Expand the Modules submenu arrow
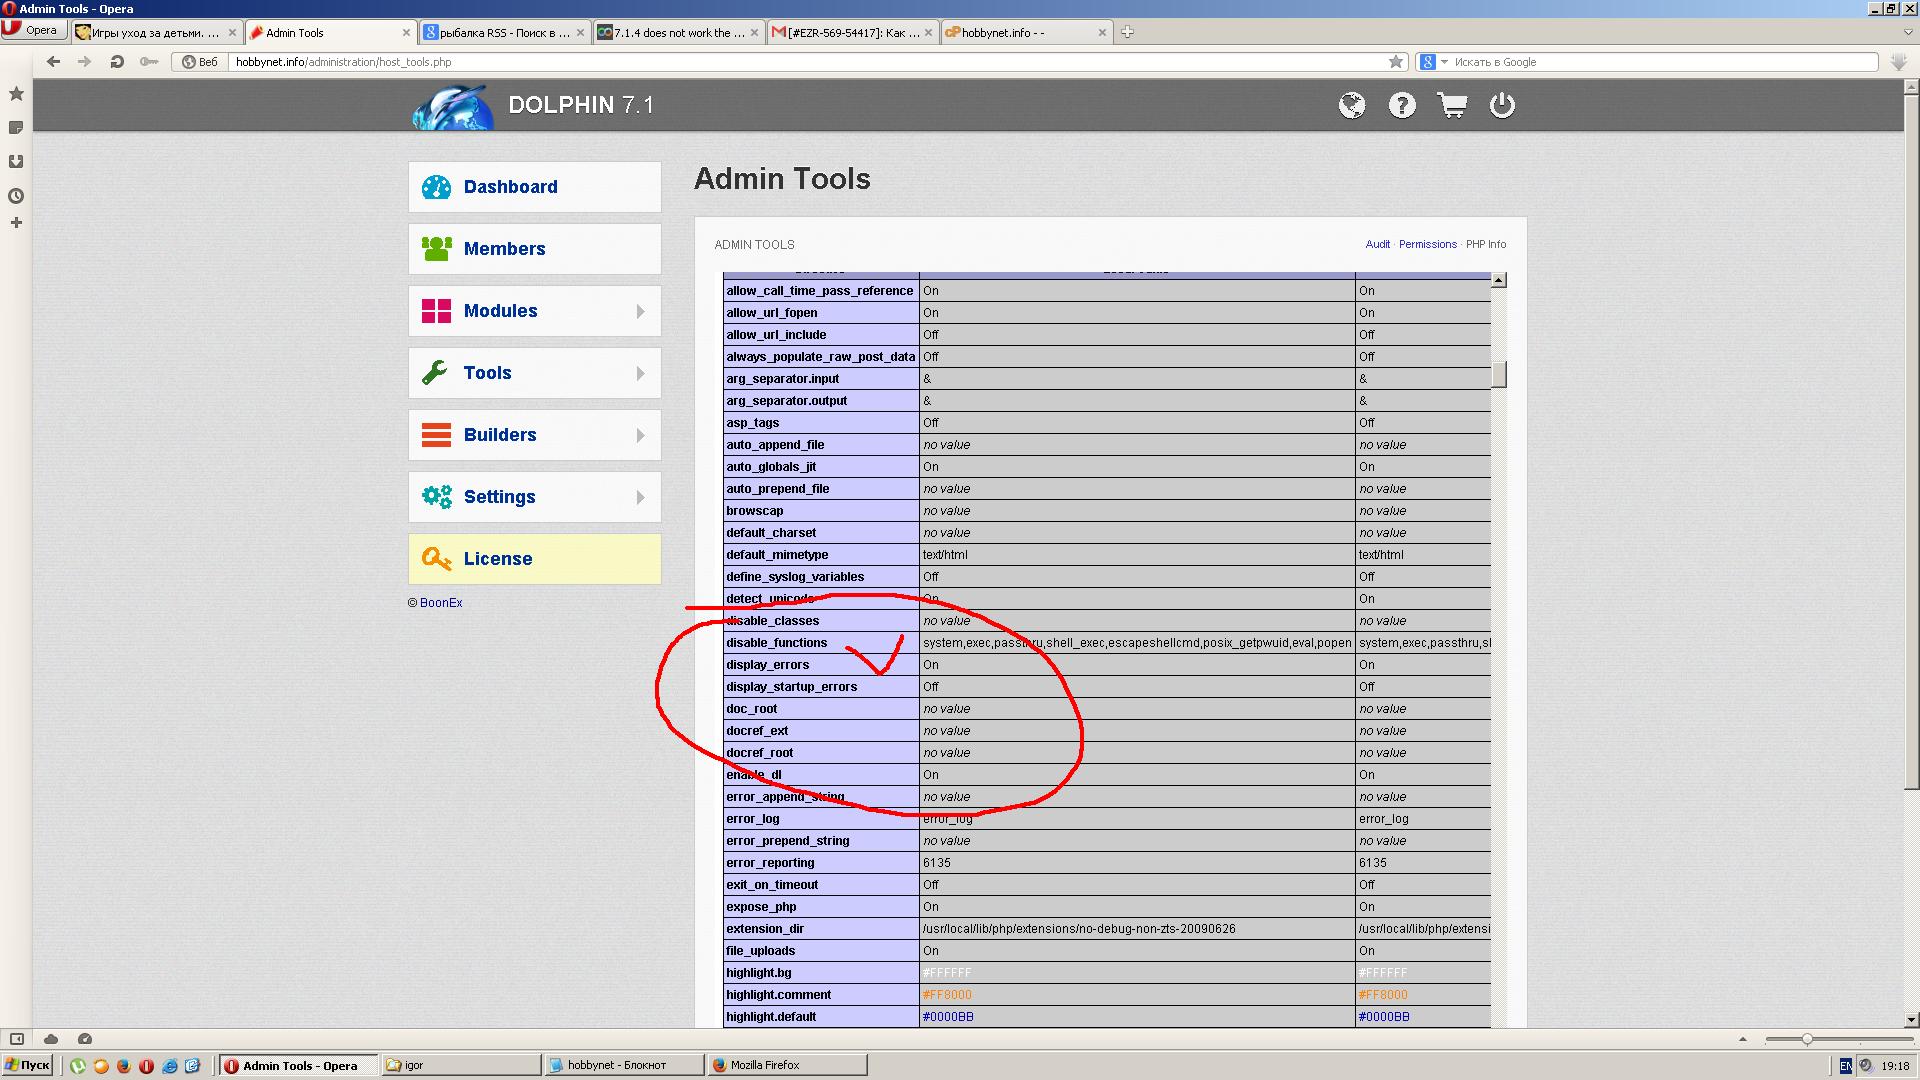The width and height of the screenshot is (1920, 1080). [x=640, y=312]
